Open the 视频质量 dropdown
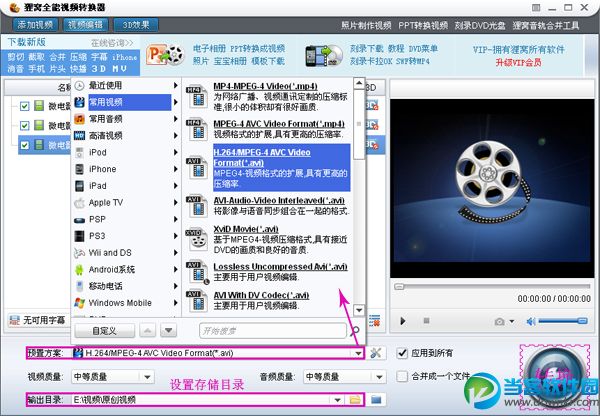The image size is (600, 416). coord(148,377)
